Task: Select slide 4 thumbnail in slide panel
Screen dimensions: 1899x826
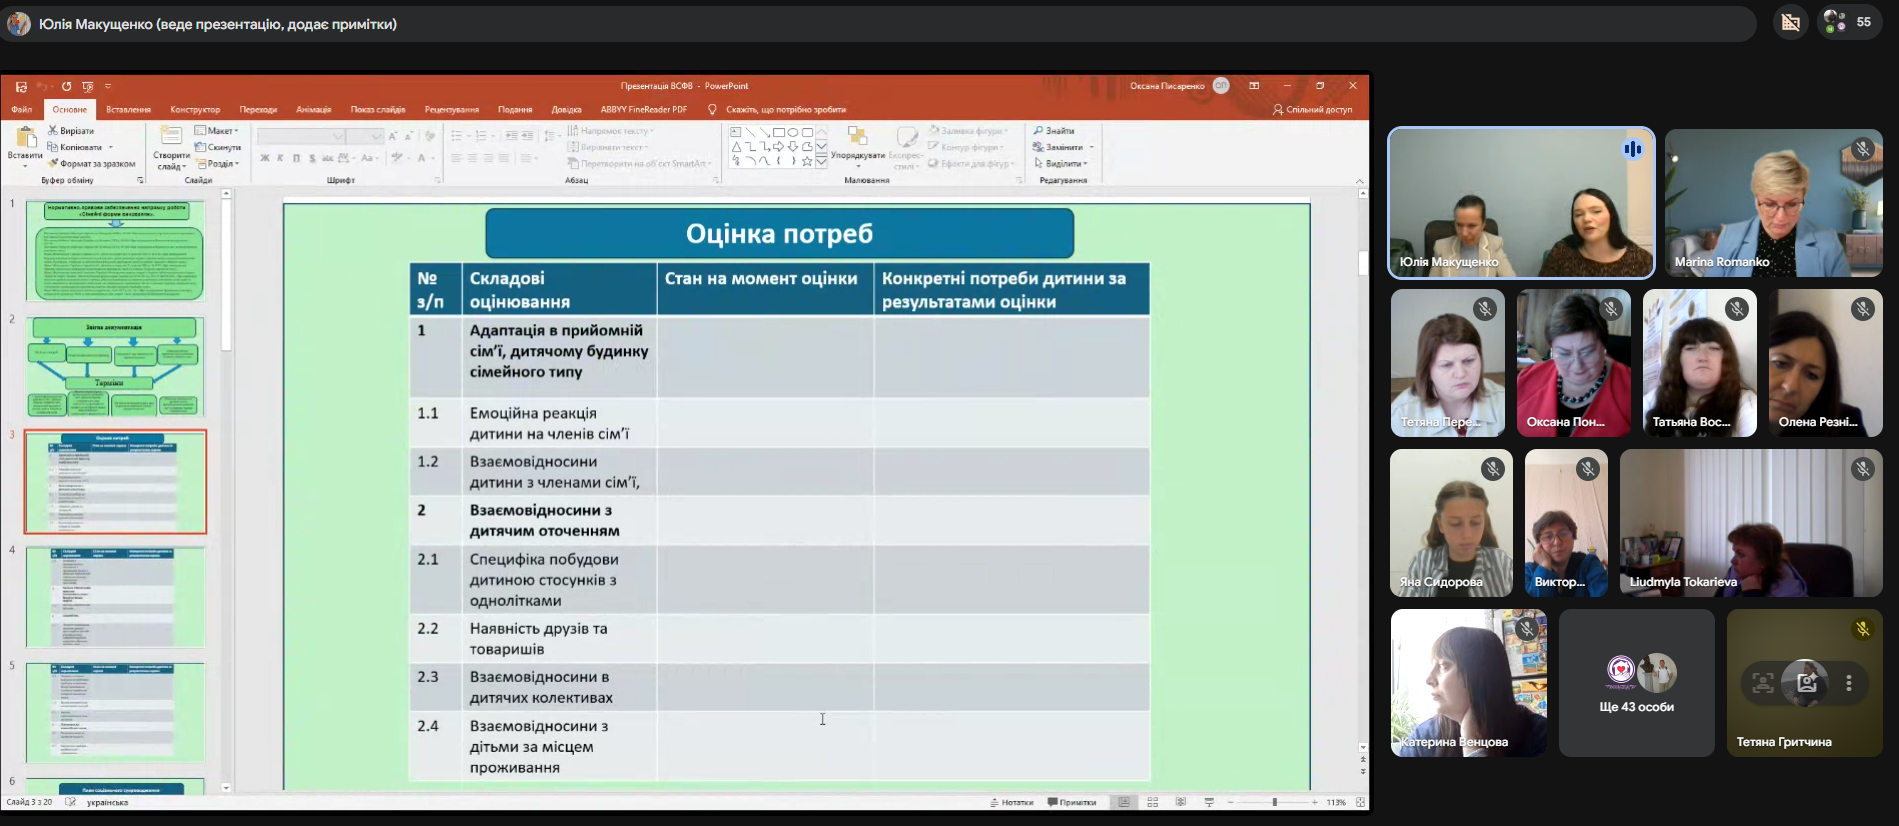Action: tap(116, 597)
